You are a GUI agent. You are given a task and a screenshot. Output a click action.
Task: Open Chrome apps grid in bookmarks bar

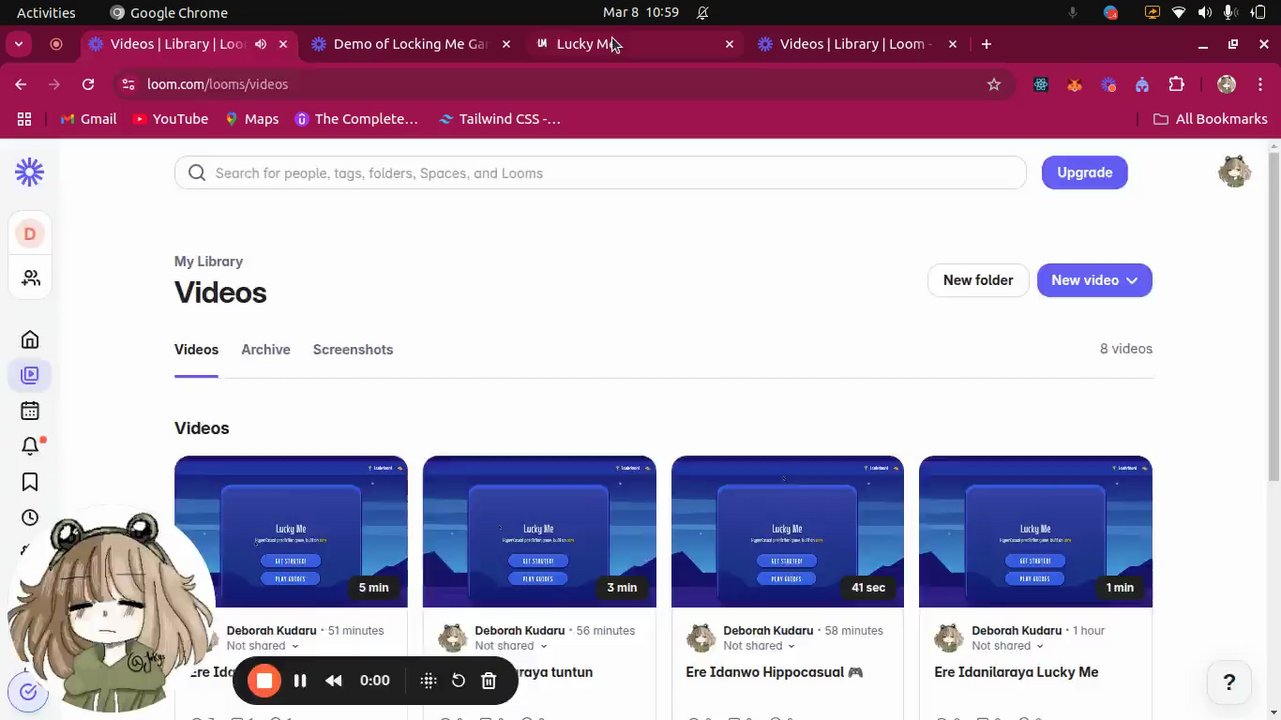pyautogui.click(x=24, y=119)
